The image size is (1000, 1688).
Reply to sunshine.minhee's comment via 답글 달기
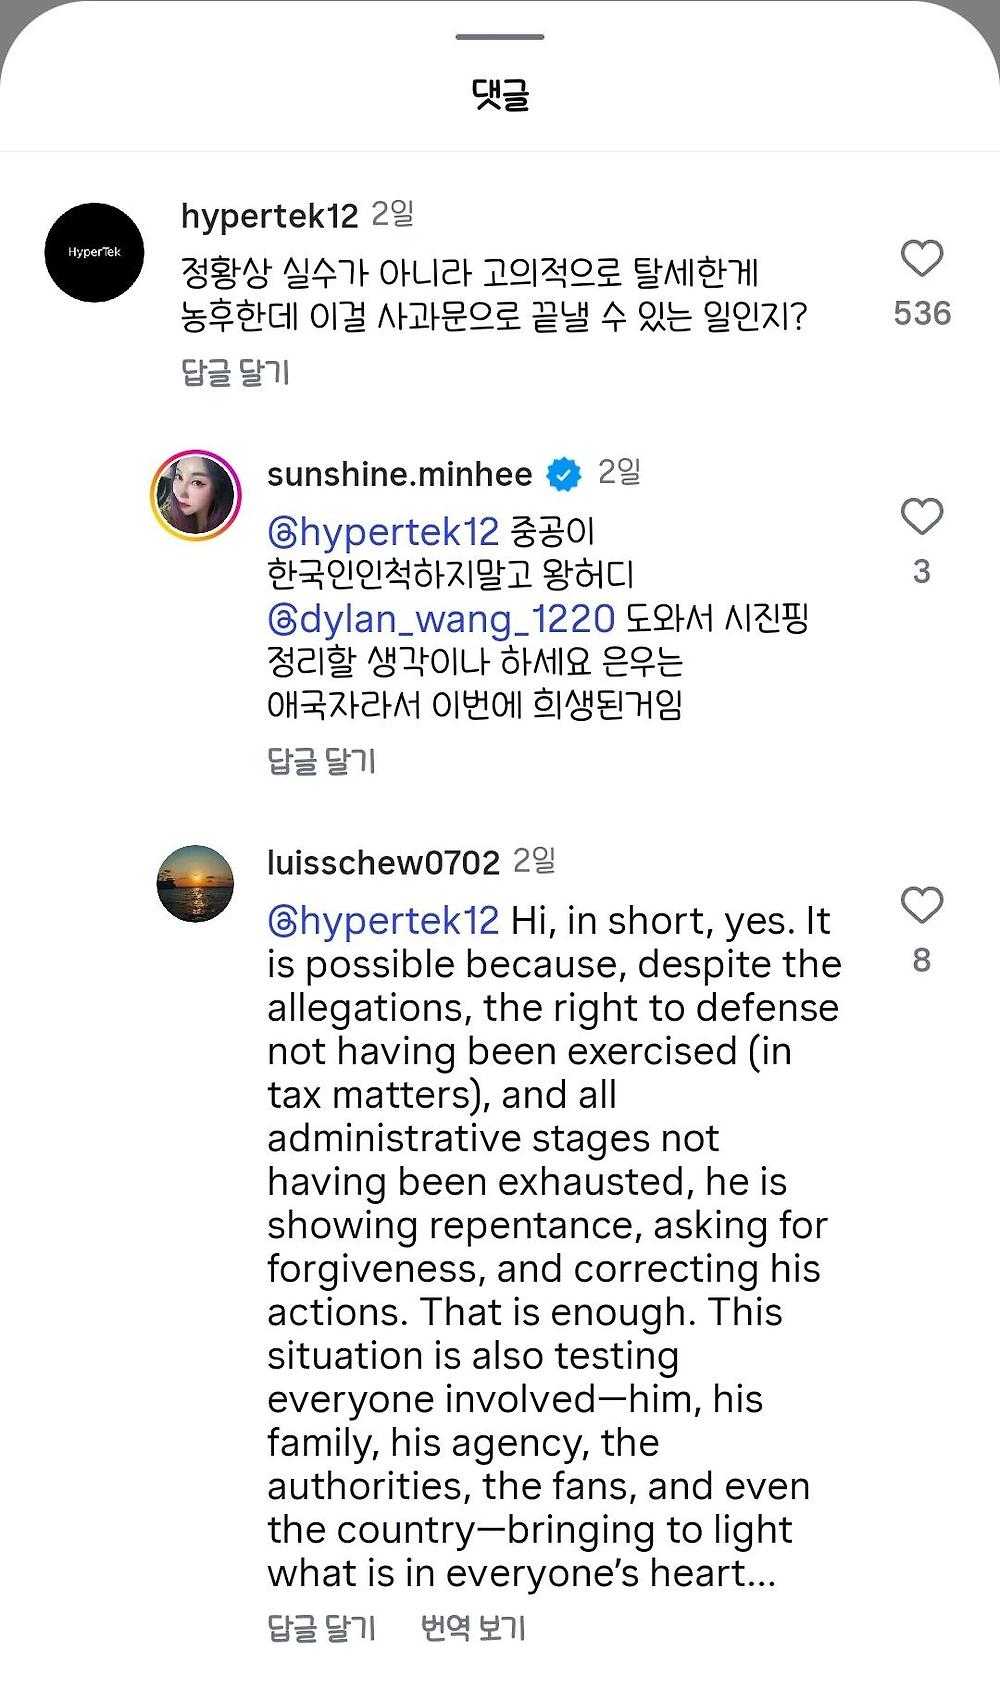click(x=321, y=761)
